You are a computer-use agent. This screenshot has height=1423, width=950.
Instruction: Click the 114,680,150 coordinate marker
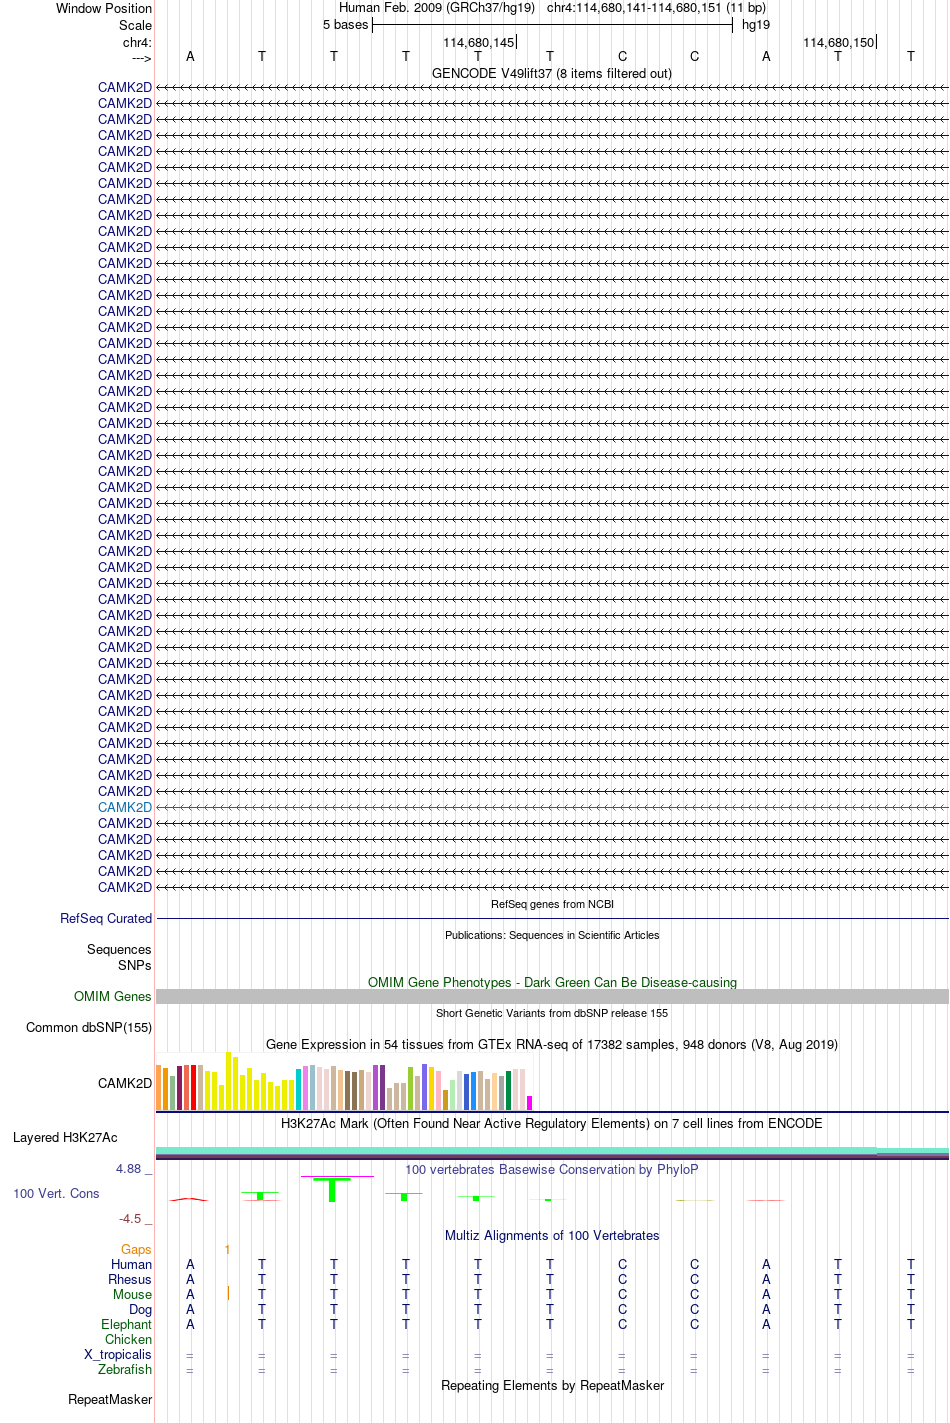[x=838, y=43]
